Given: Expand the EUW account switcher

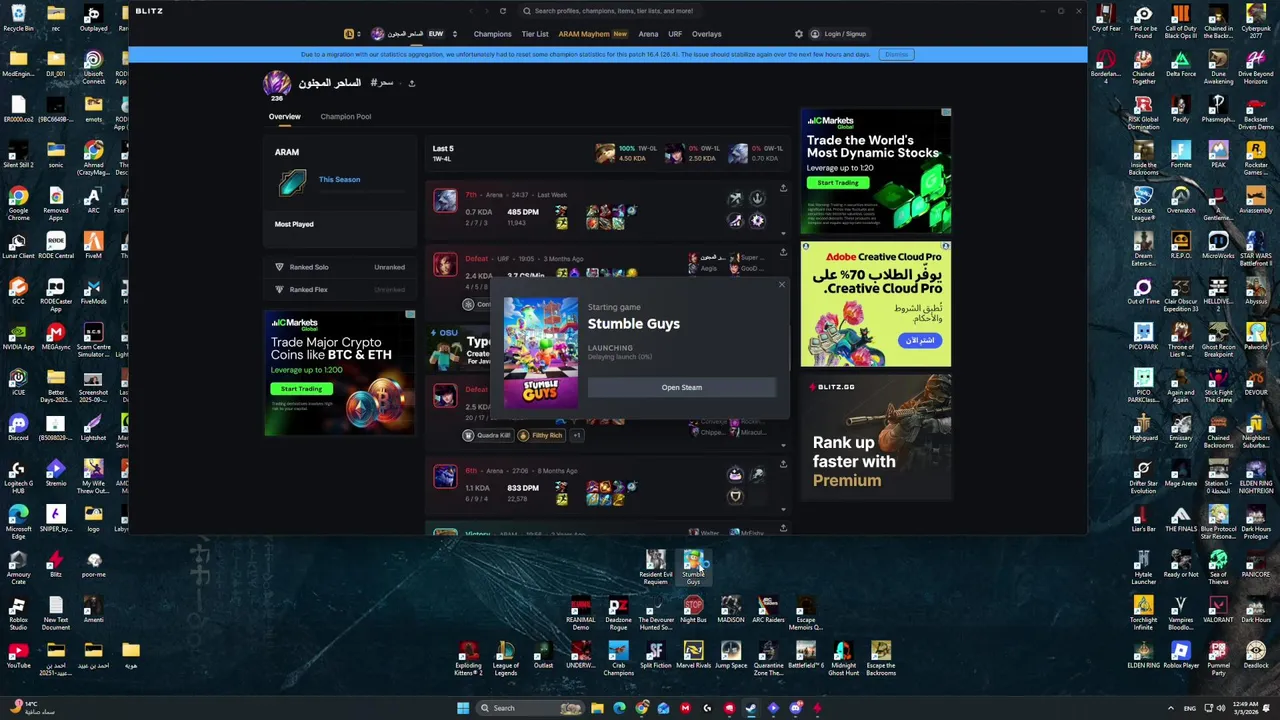Looking at the screenshot, I should (x=455, y=34).
